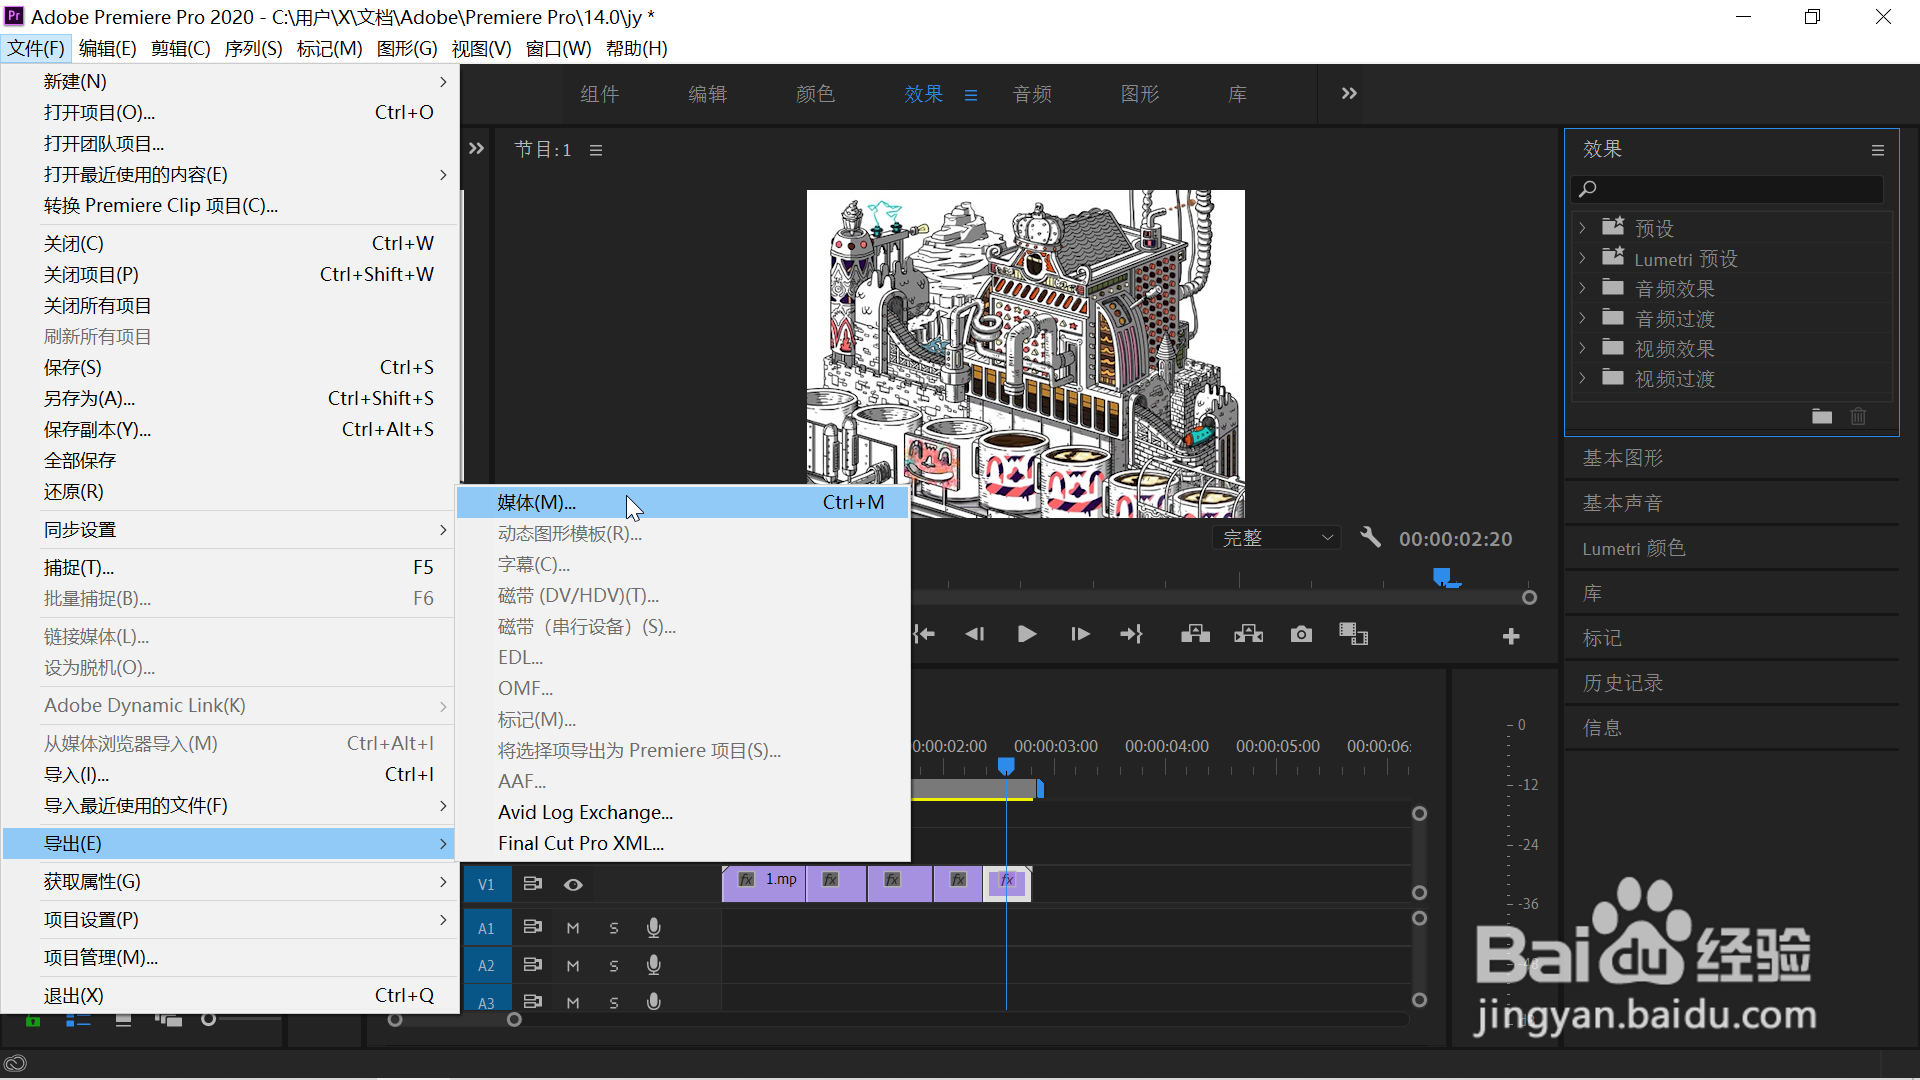Open Creative Cloud status icon
Viewport: 1920px width, 1080px height.
(x=15, y=1064)
